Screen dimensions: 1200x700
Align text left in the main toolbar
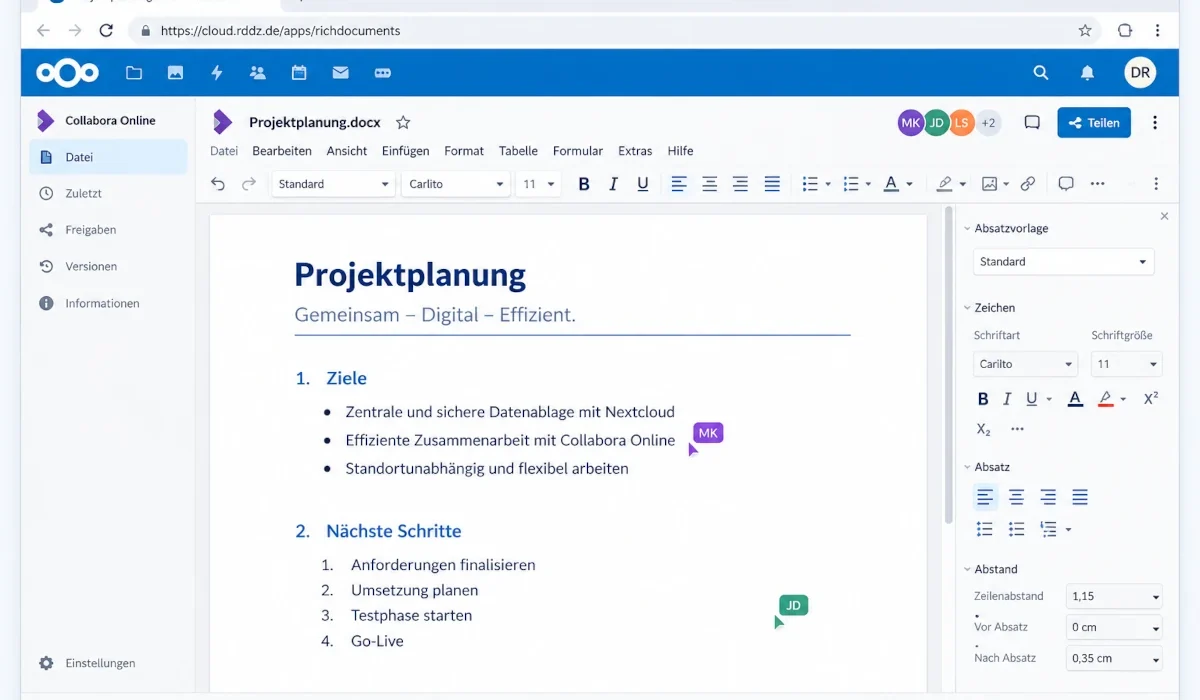click(x=679, y=184)
